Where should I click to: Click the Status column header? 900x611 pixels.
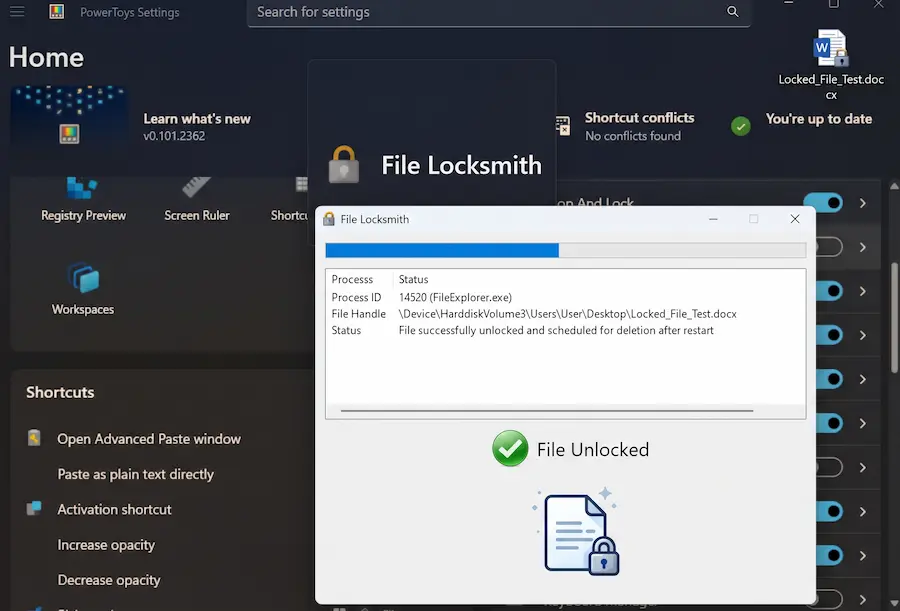[x=413, y=279]
